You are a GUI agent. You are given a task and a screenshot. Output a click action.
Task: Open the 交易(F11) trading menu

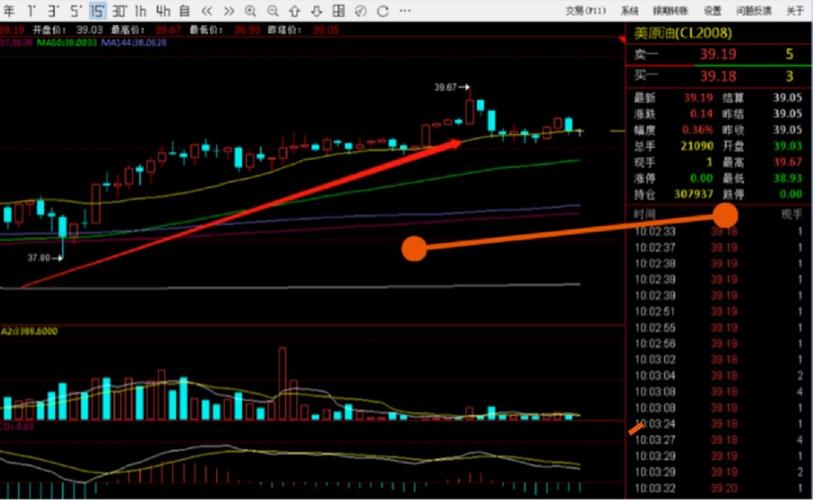point(585,11)
